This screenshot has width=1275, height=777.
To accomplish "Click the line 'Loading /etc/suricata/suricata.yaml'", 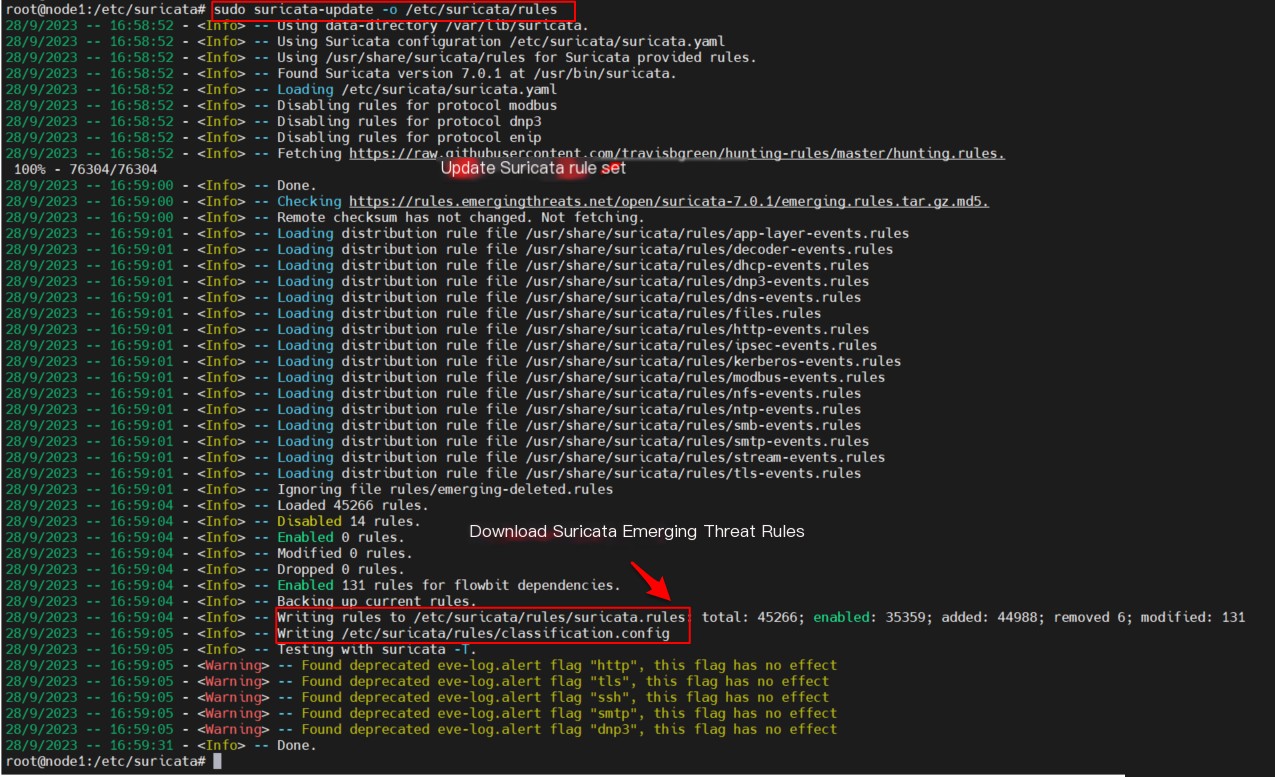I will click(417, 89).
